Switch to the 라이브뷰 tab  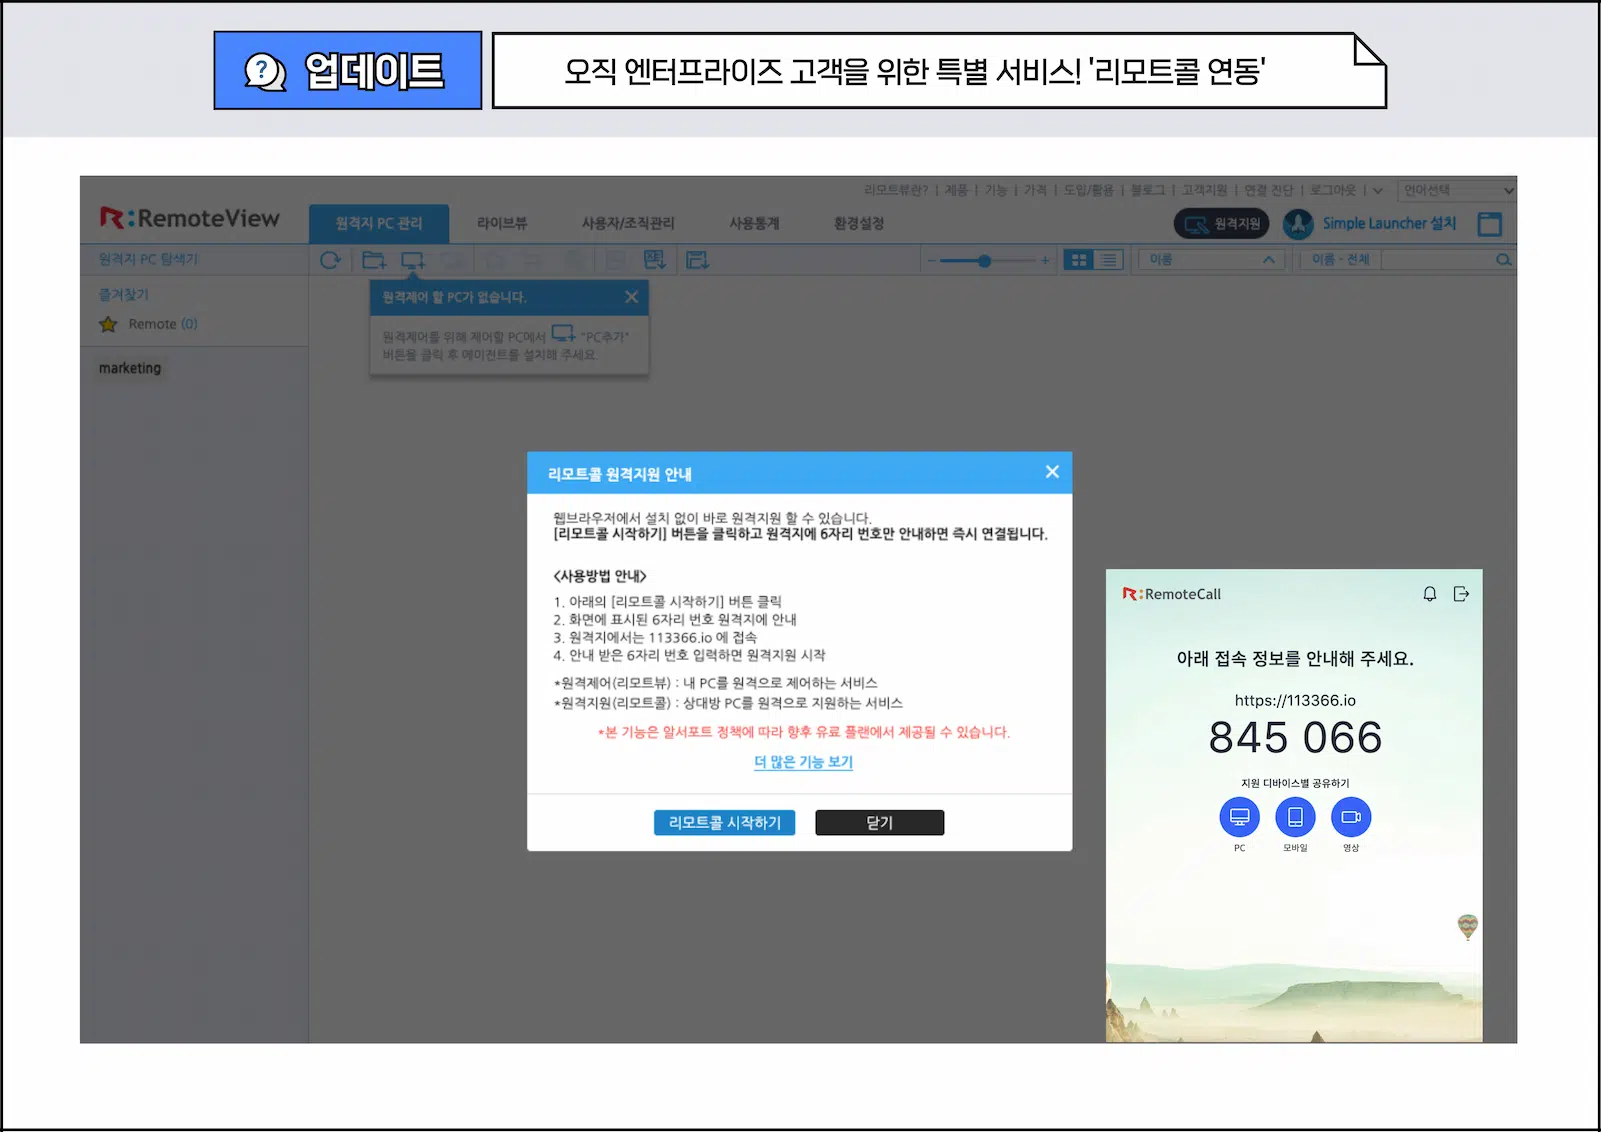click(503, 223)
